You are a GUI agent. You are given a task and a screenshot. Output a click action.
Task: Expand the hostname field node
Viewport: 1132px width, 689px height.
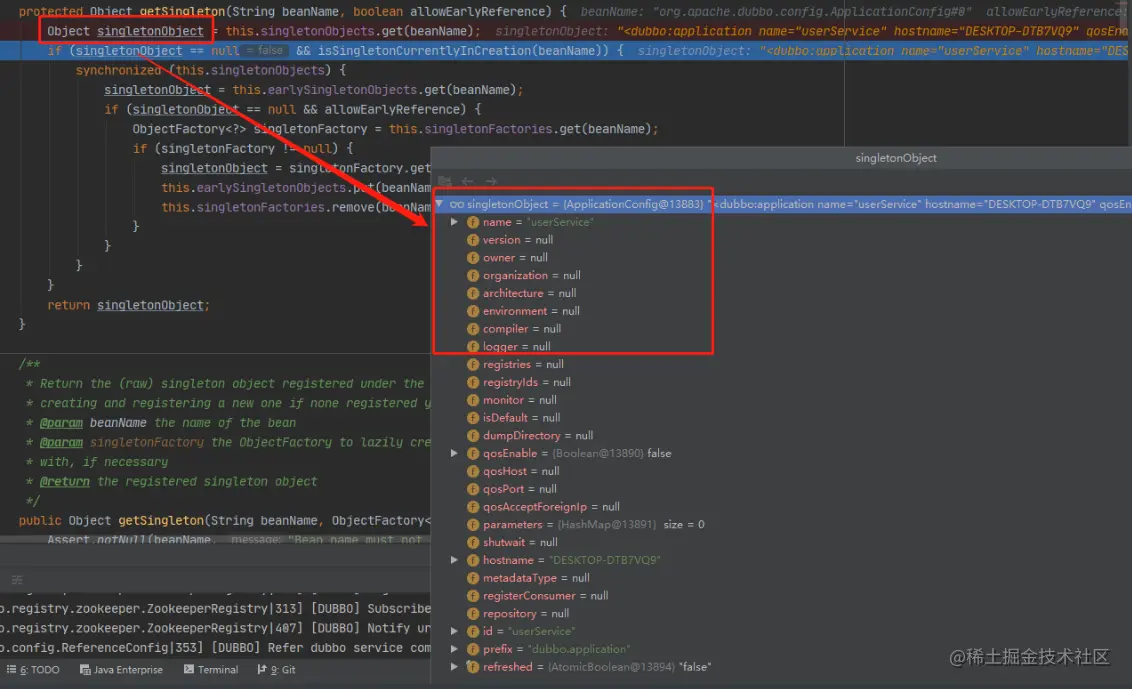tap(454, 560)
